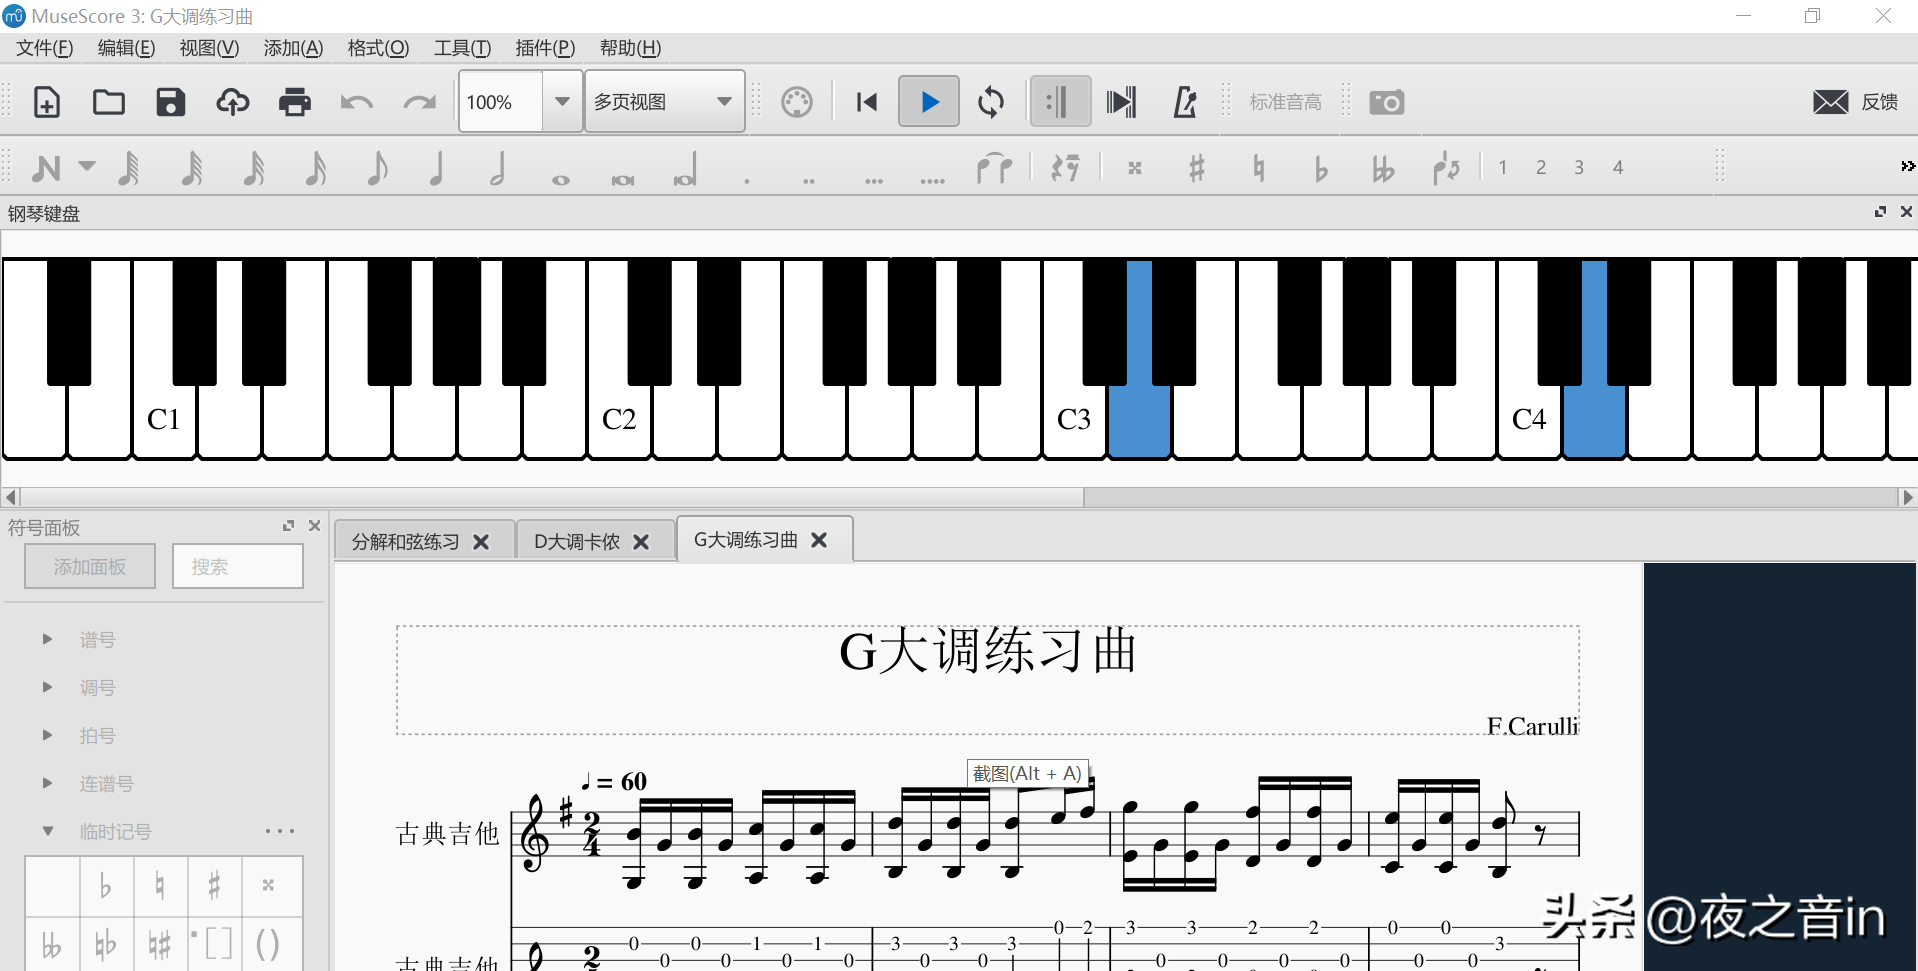This screenshot has width=1918, height=971.
Task: Create a new score
Action: coord(47,102)
